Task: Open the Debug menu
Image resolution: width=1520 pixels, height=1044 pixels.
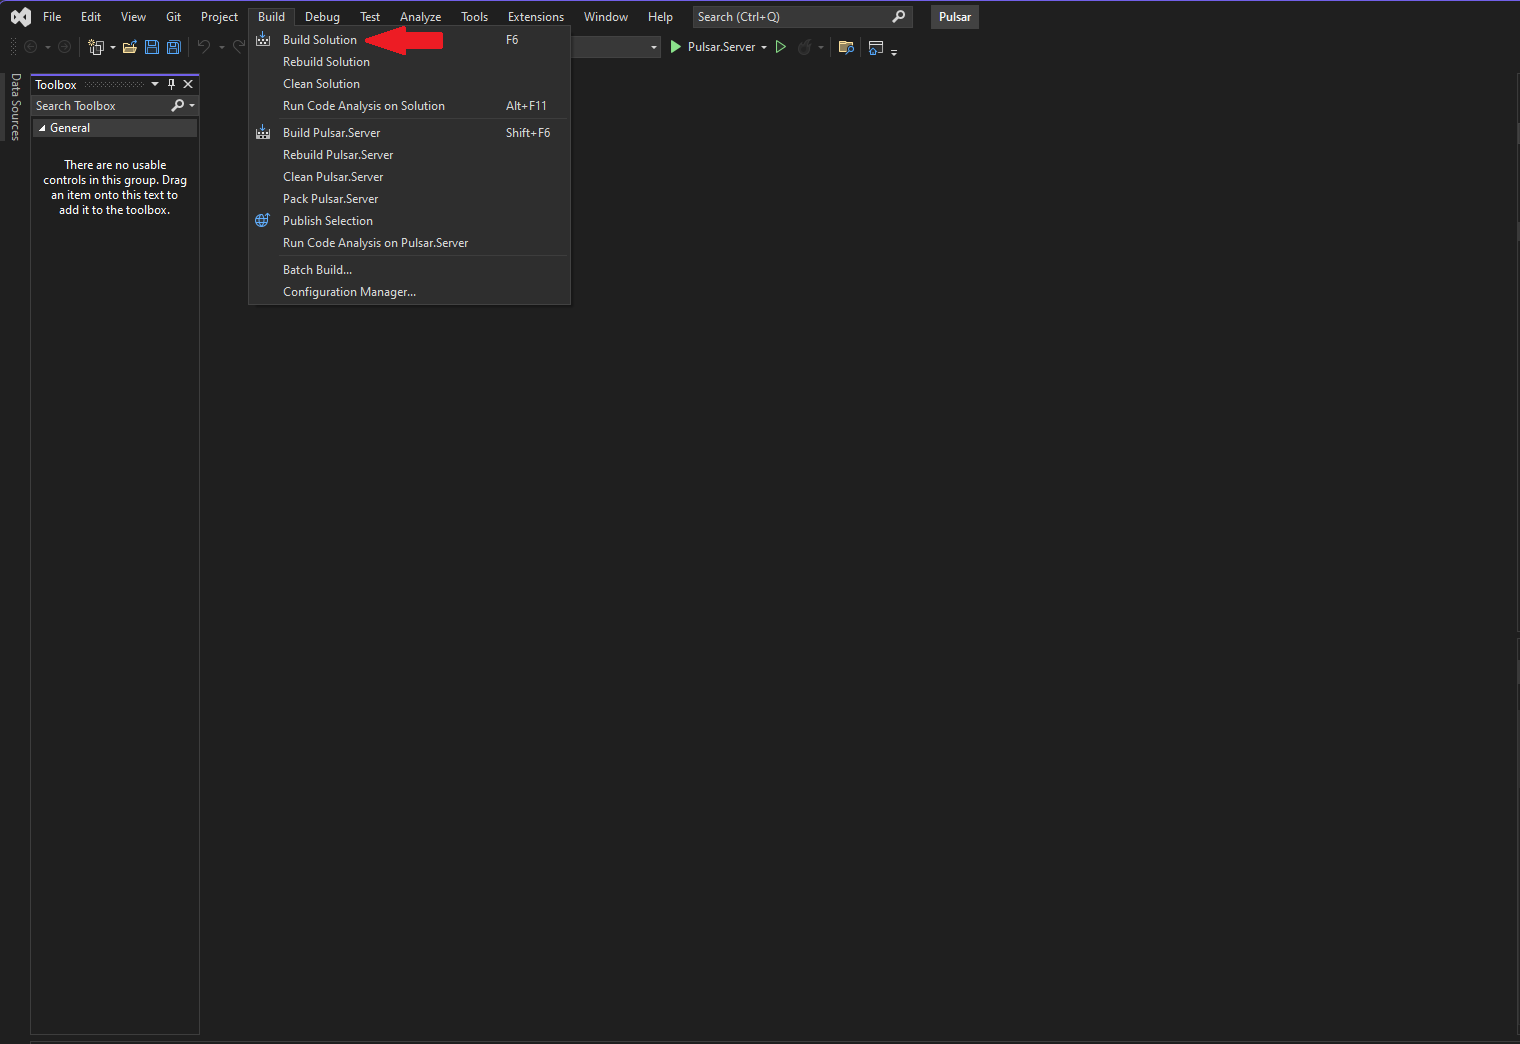Action: pos(322,17)
